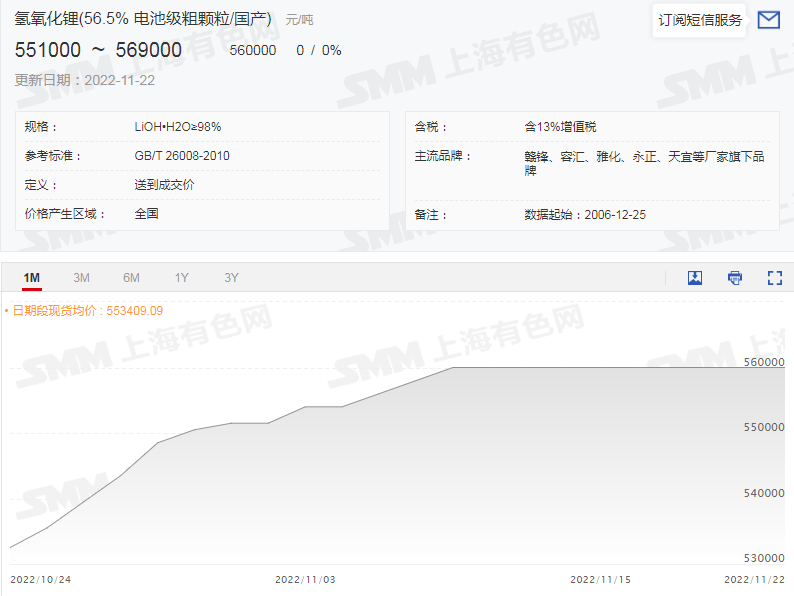
Task: Click the 550000 y-axis label
Action: (x=765, y=427)
